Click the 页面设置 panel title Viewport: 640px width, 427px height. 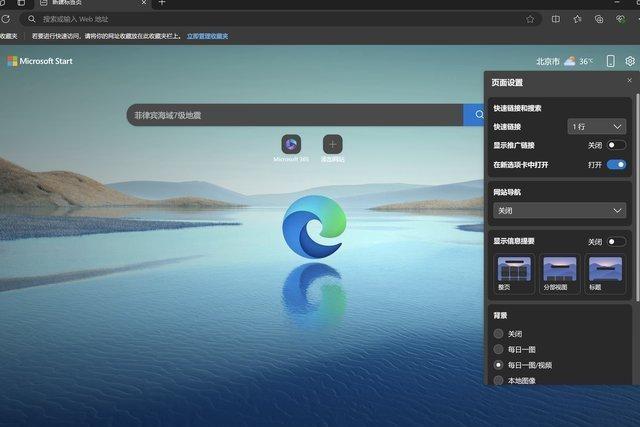point(507,82)
